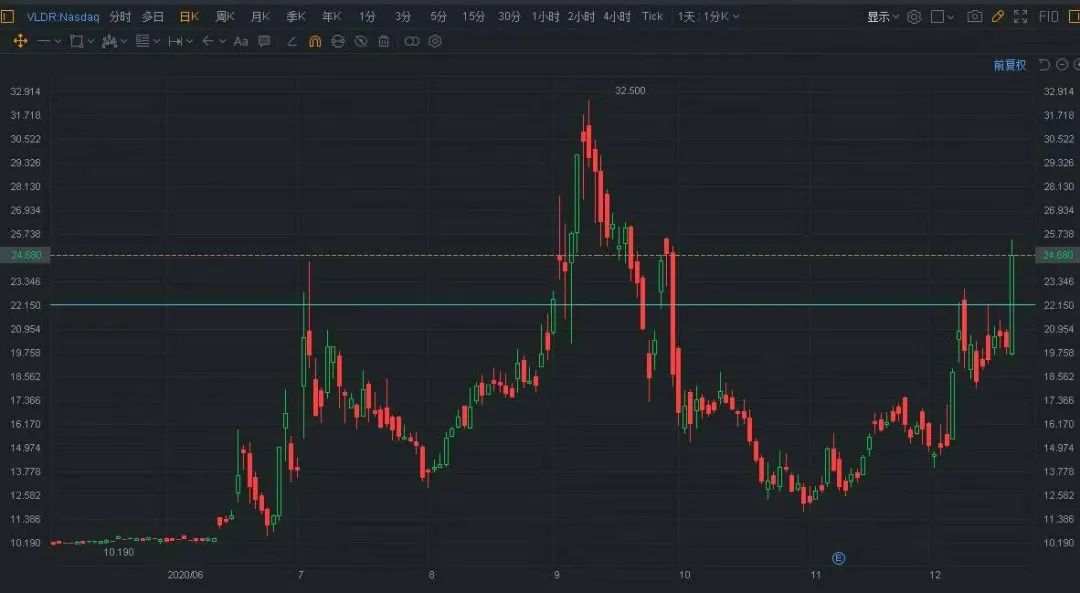Select the arrow annotation tool
Screen dimensions: 1080x593
tap(208, 41)
